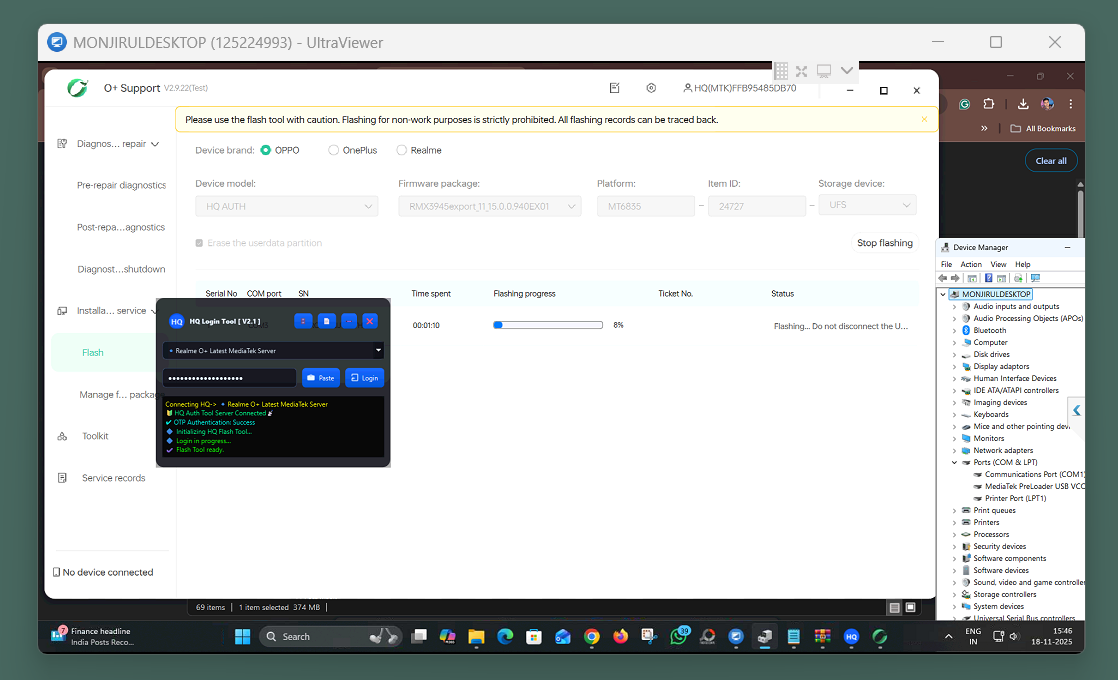Click the Toolkit icon in the sidebar
Screen dimensions: 1118x680
[x=62, y=436]
